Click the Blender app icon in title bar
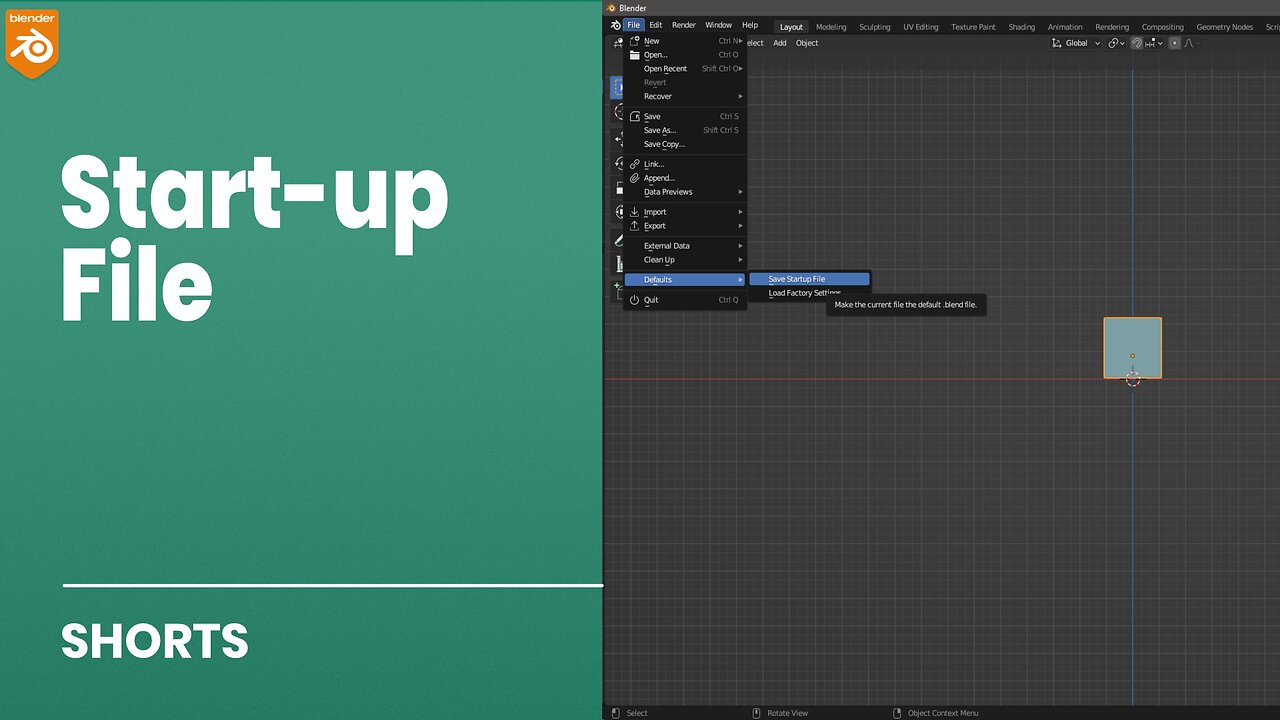Image resolution: width=1280 pixels, height=720 pixels. [x=611, y=8]
